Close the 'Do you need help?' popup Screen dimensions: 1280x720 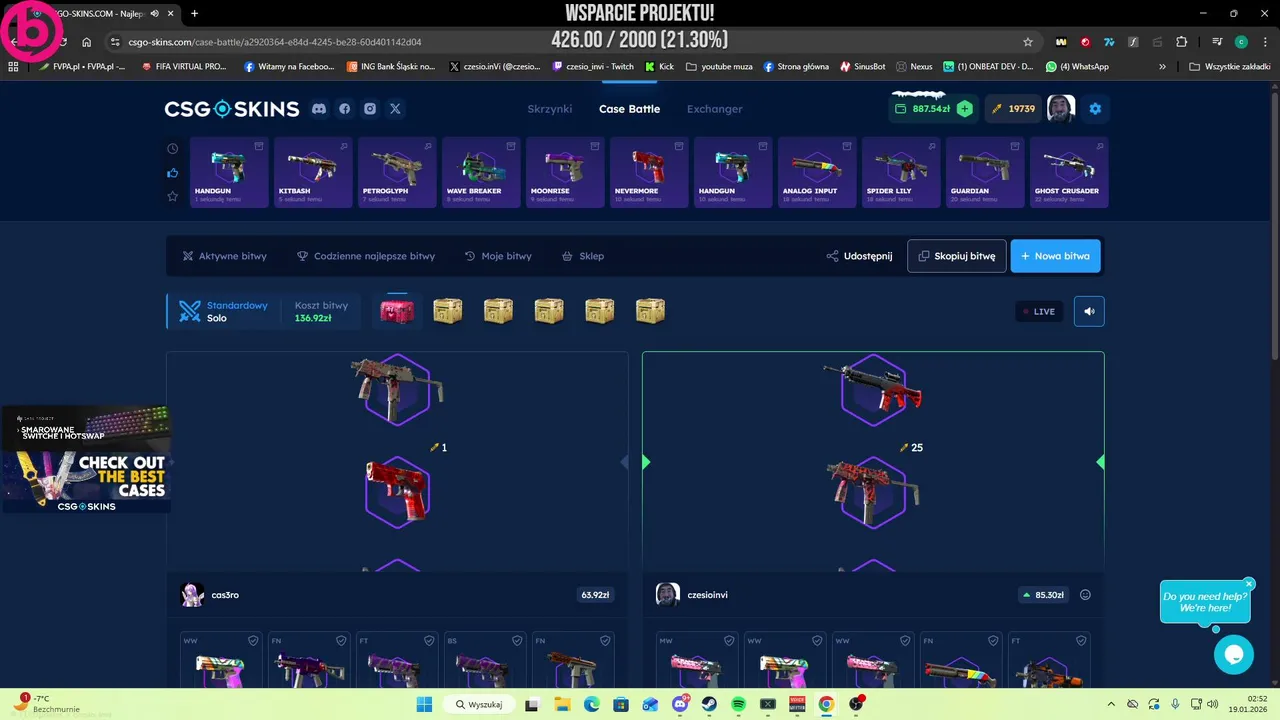point(1249,584)
